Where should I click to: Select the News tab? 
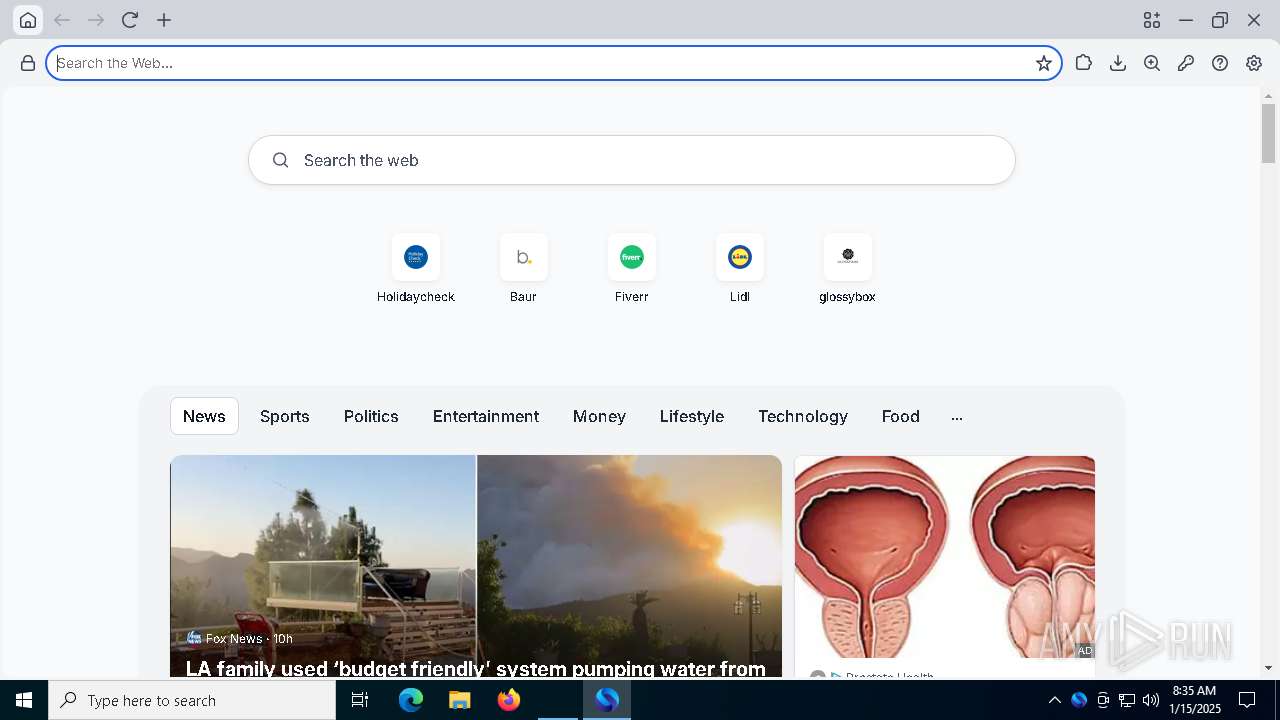(204, 416)
